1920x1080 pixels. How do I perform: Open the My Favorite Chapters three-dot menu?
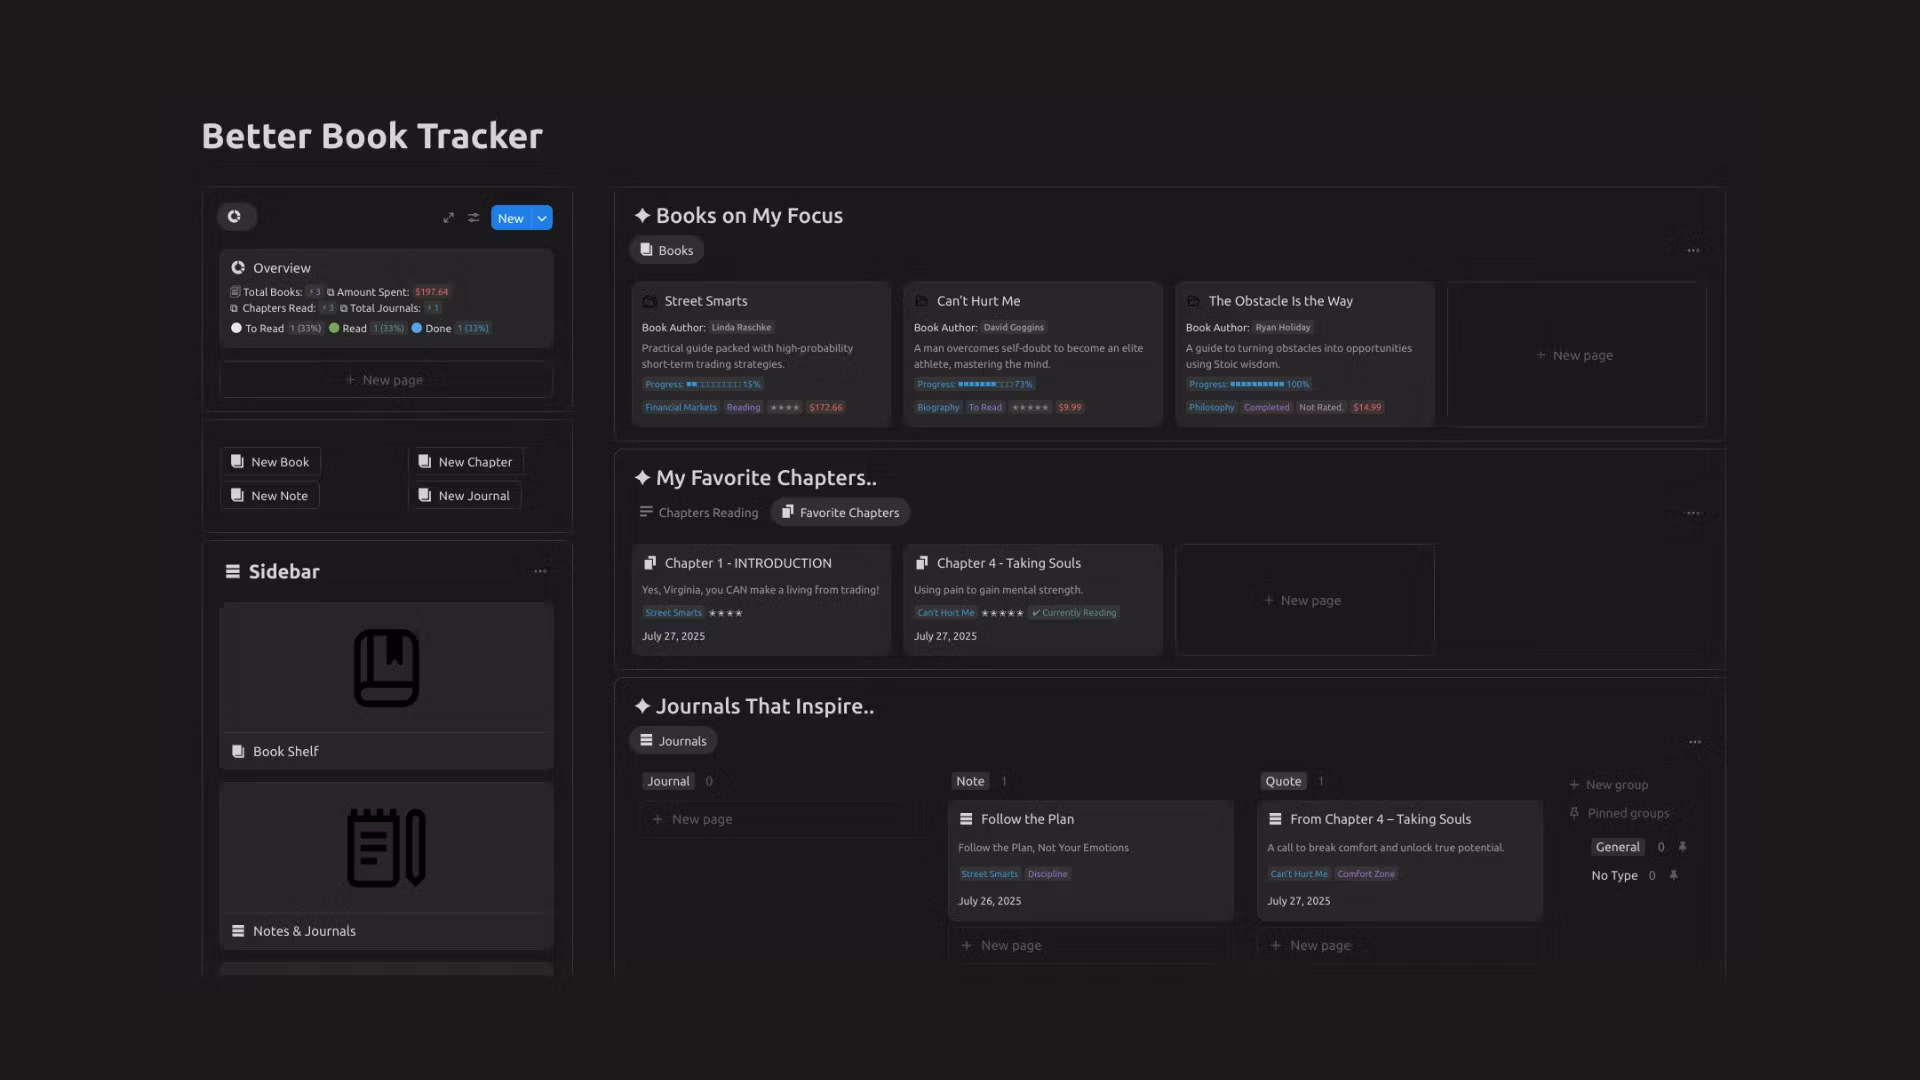coord(1693,513)
